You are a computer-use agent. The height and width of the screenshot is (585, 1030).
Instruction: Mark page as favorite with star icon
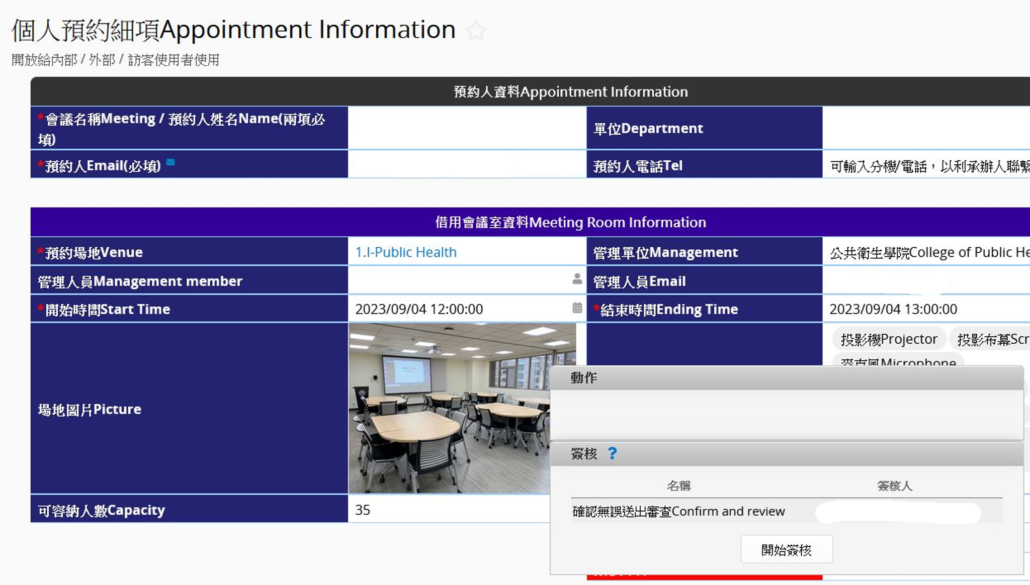pos(476,31)
